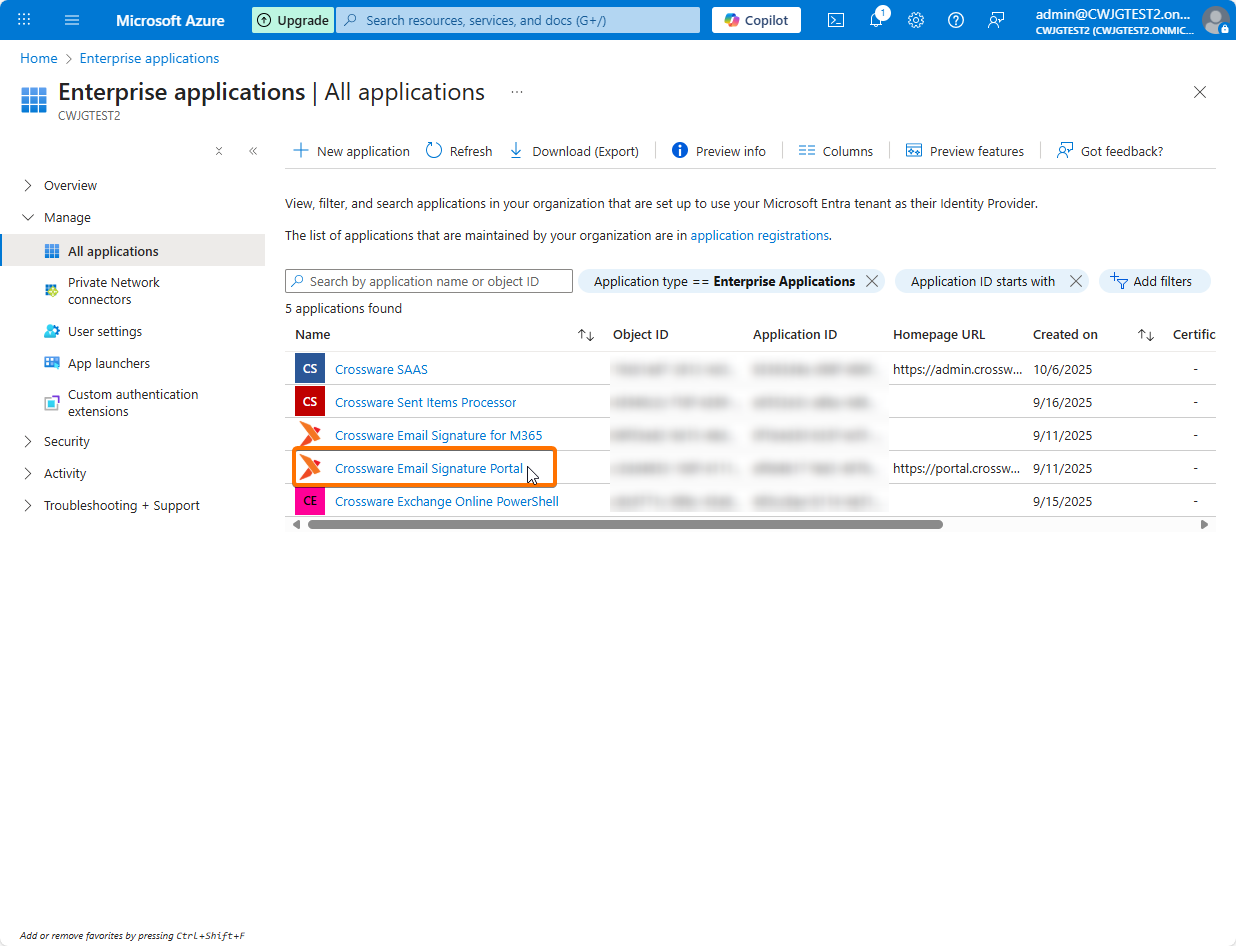
Task: Select User settings in sidebar
Action: click(105, 331)
